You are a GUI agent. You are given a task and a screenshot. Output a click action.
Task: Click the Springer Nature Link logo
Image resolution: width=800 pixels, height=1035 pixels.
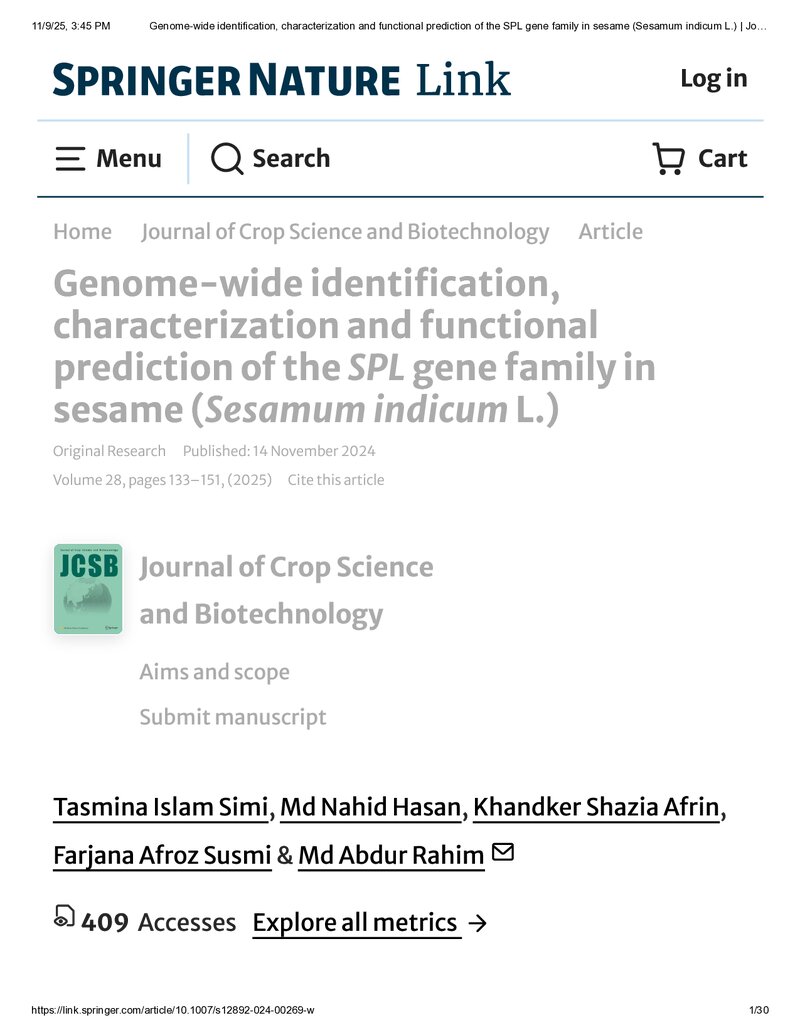[282, 79]
